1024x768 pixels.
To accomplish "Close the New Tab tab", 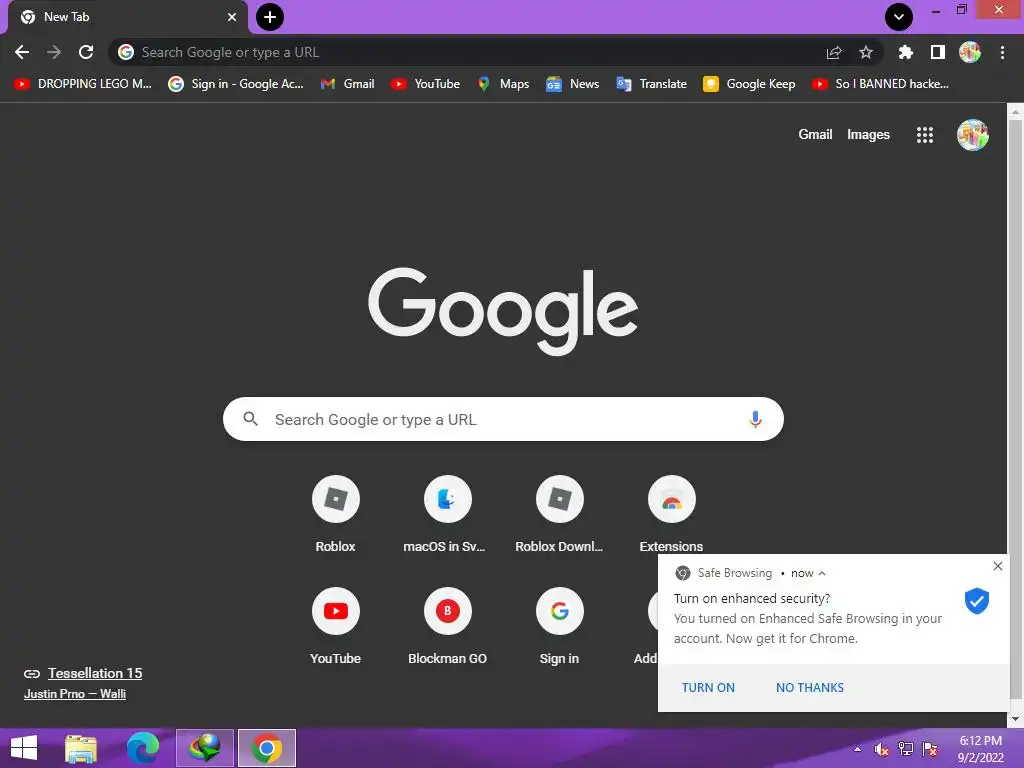I will (x=232, y=17).
